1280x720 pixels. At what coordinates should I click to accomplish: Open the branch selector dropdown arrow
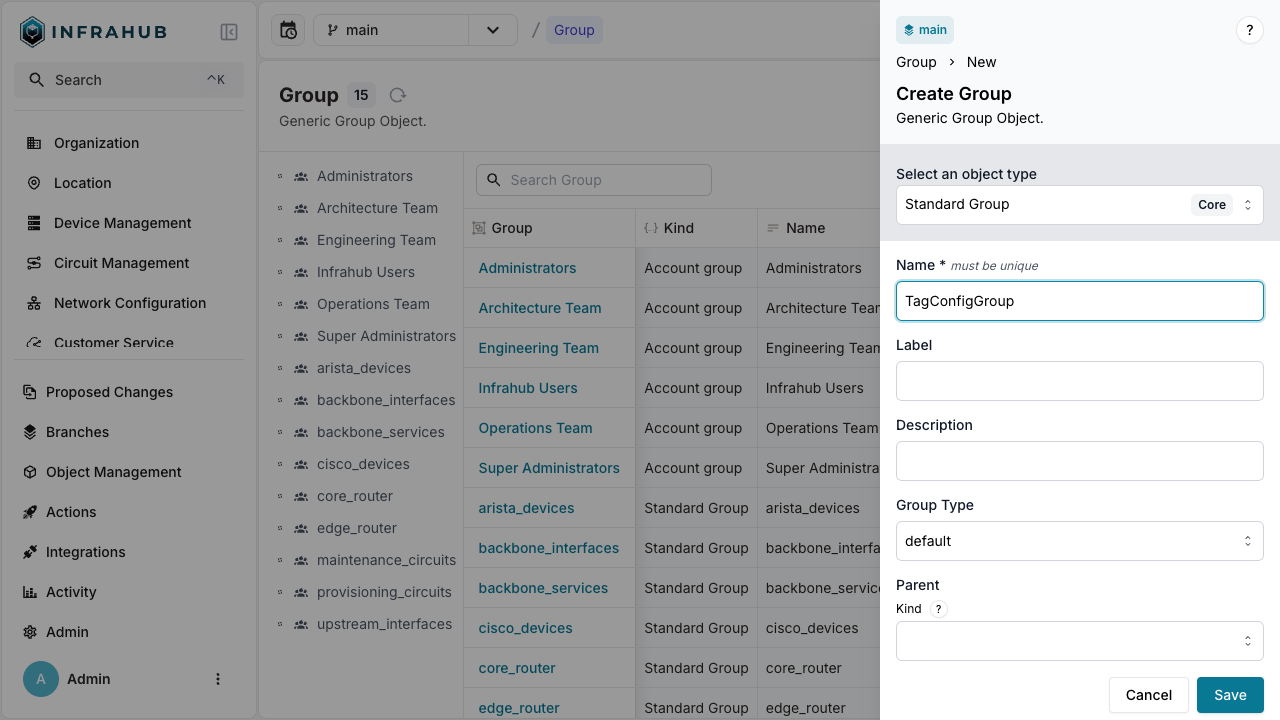pos(492,30)
